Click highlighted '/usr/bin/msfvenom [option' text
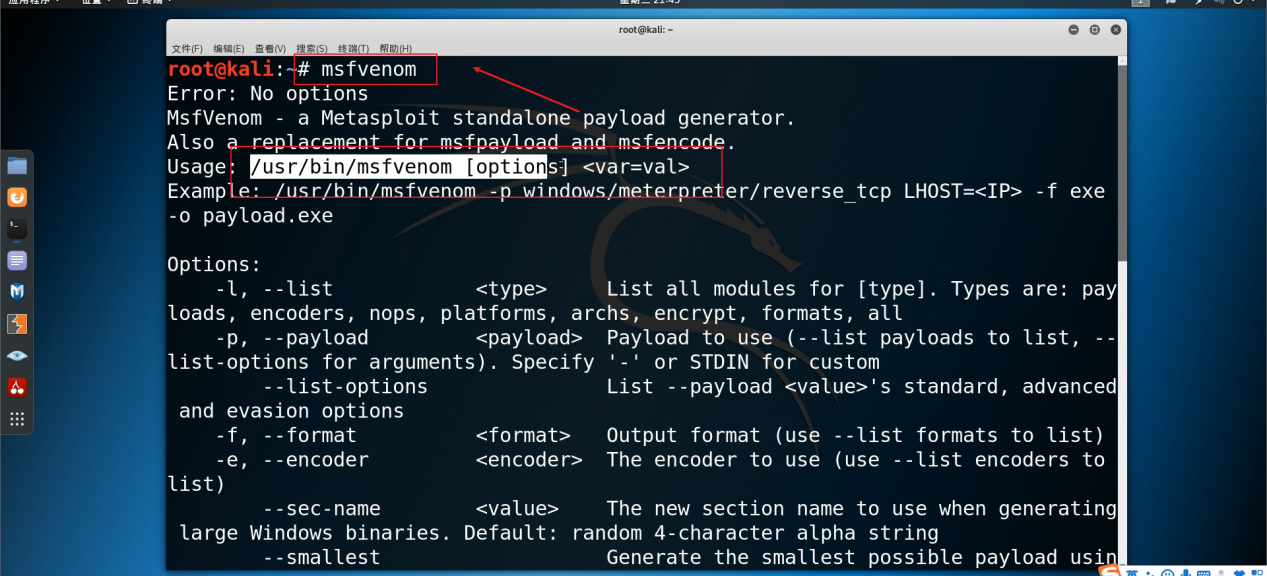 [x=398, y=167]
